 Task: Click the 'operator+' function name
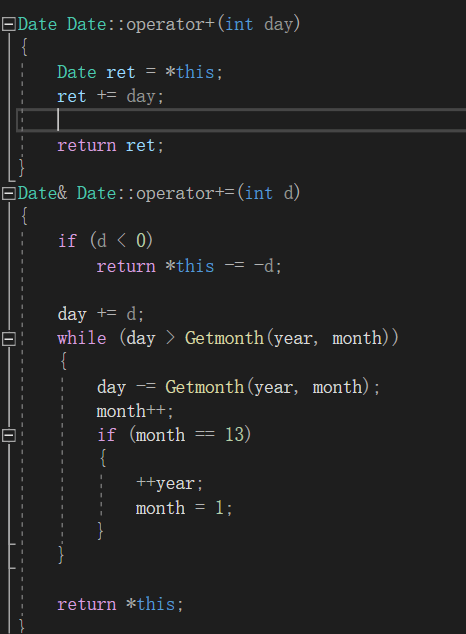(170, 24)
